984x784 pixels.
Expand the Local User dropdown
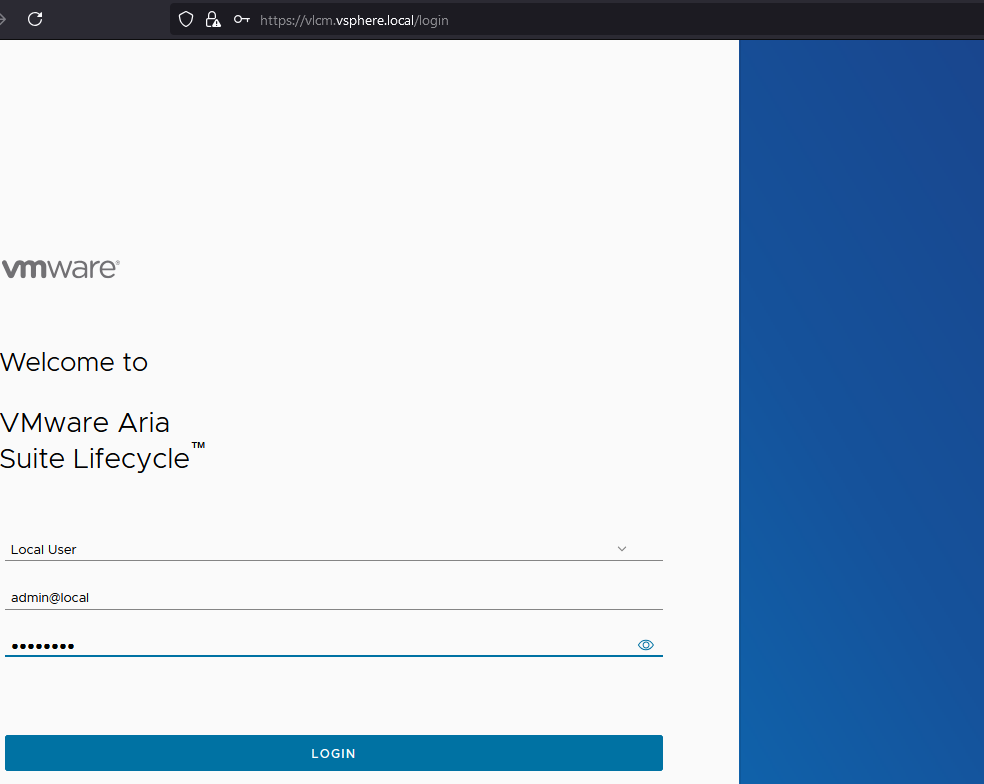pyautogui.click(x=334, y=549)
